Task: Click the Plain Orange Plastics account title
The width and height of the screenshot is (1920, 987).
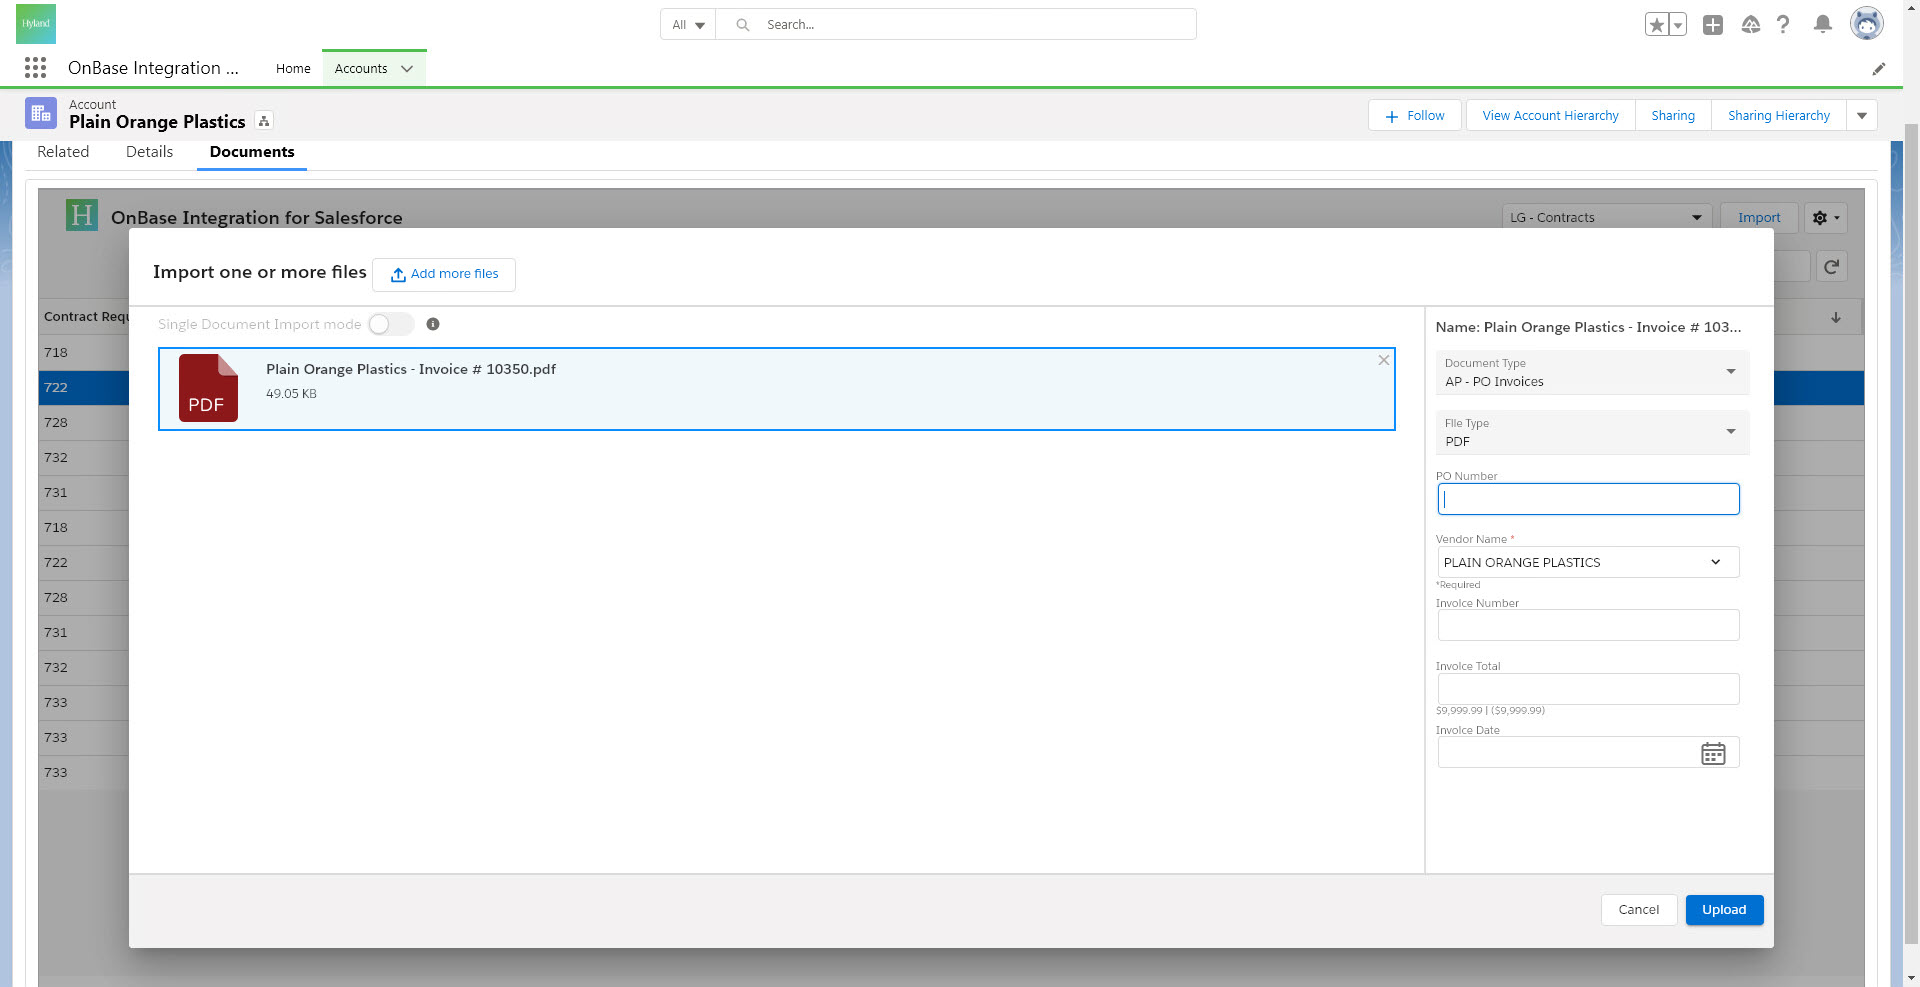Action: (157, 122)
